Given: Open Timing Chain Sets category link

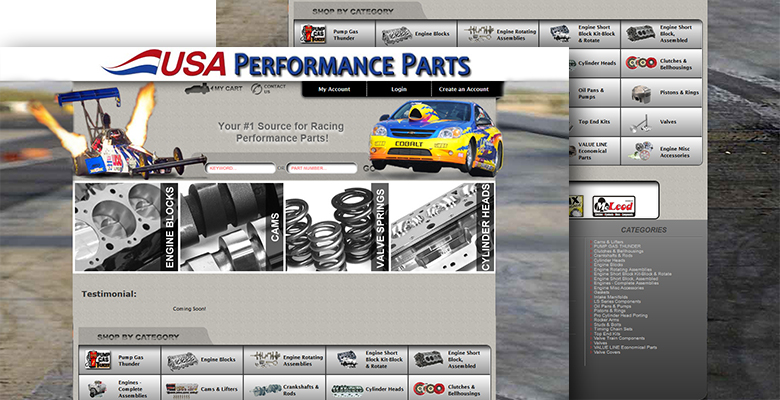Looking at the screenshot, I should [x=613, y=329].
